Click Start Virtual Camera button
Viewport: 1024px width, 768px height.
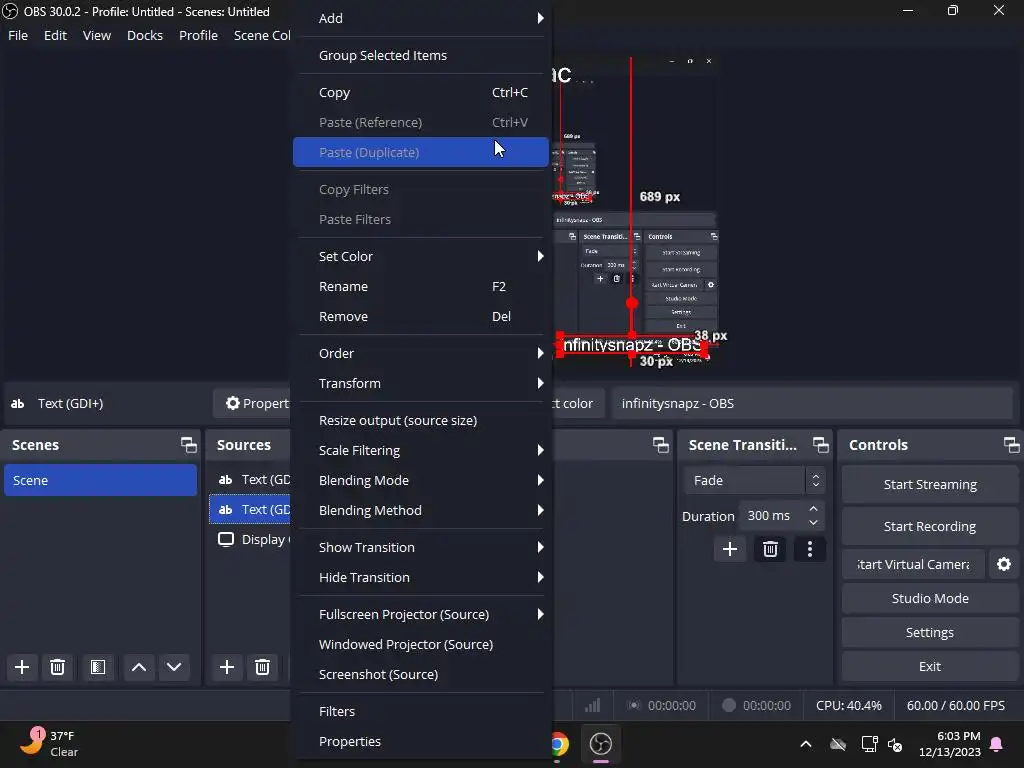click(913, 564)
